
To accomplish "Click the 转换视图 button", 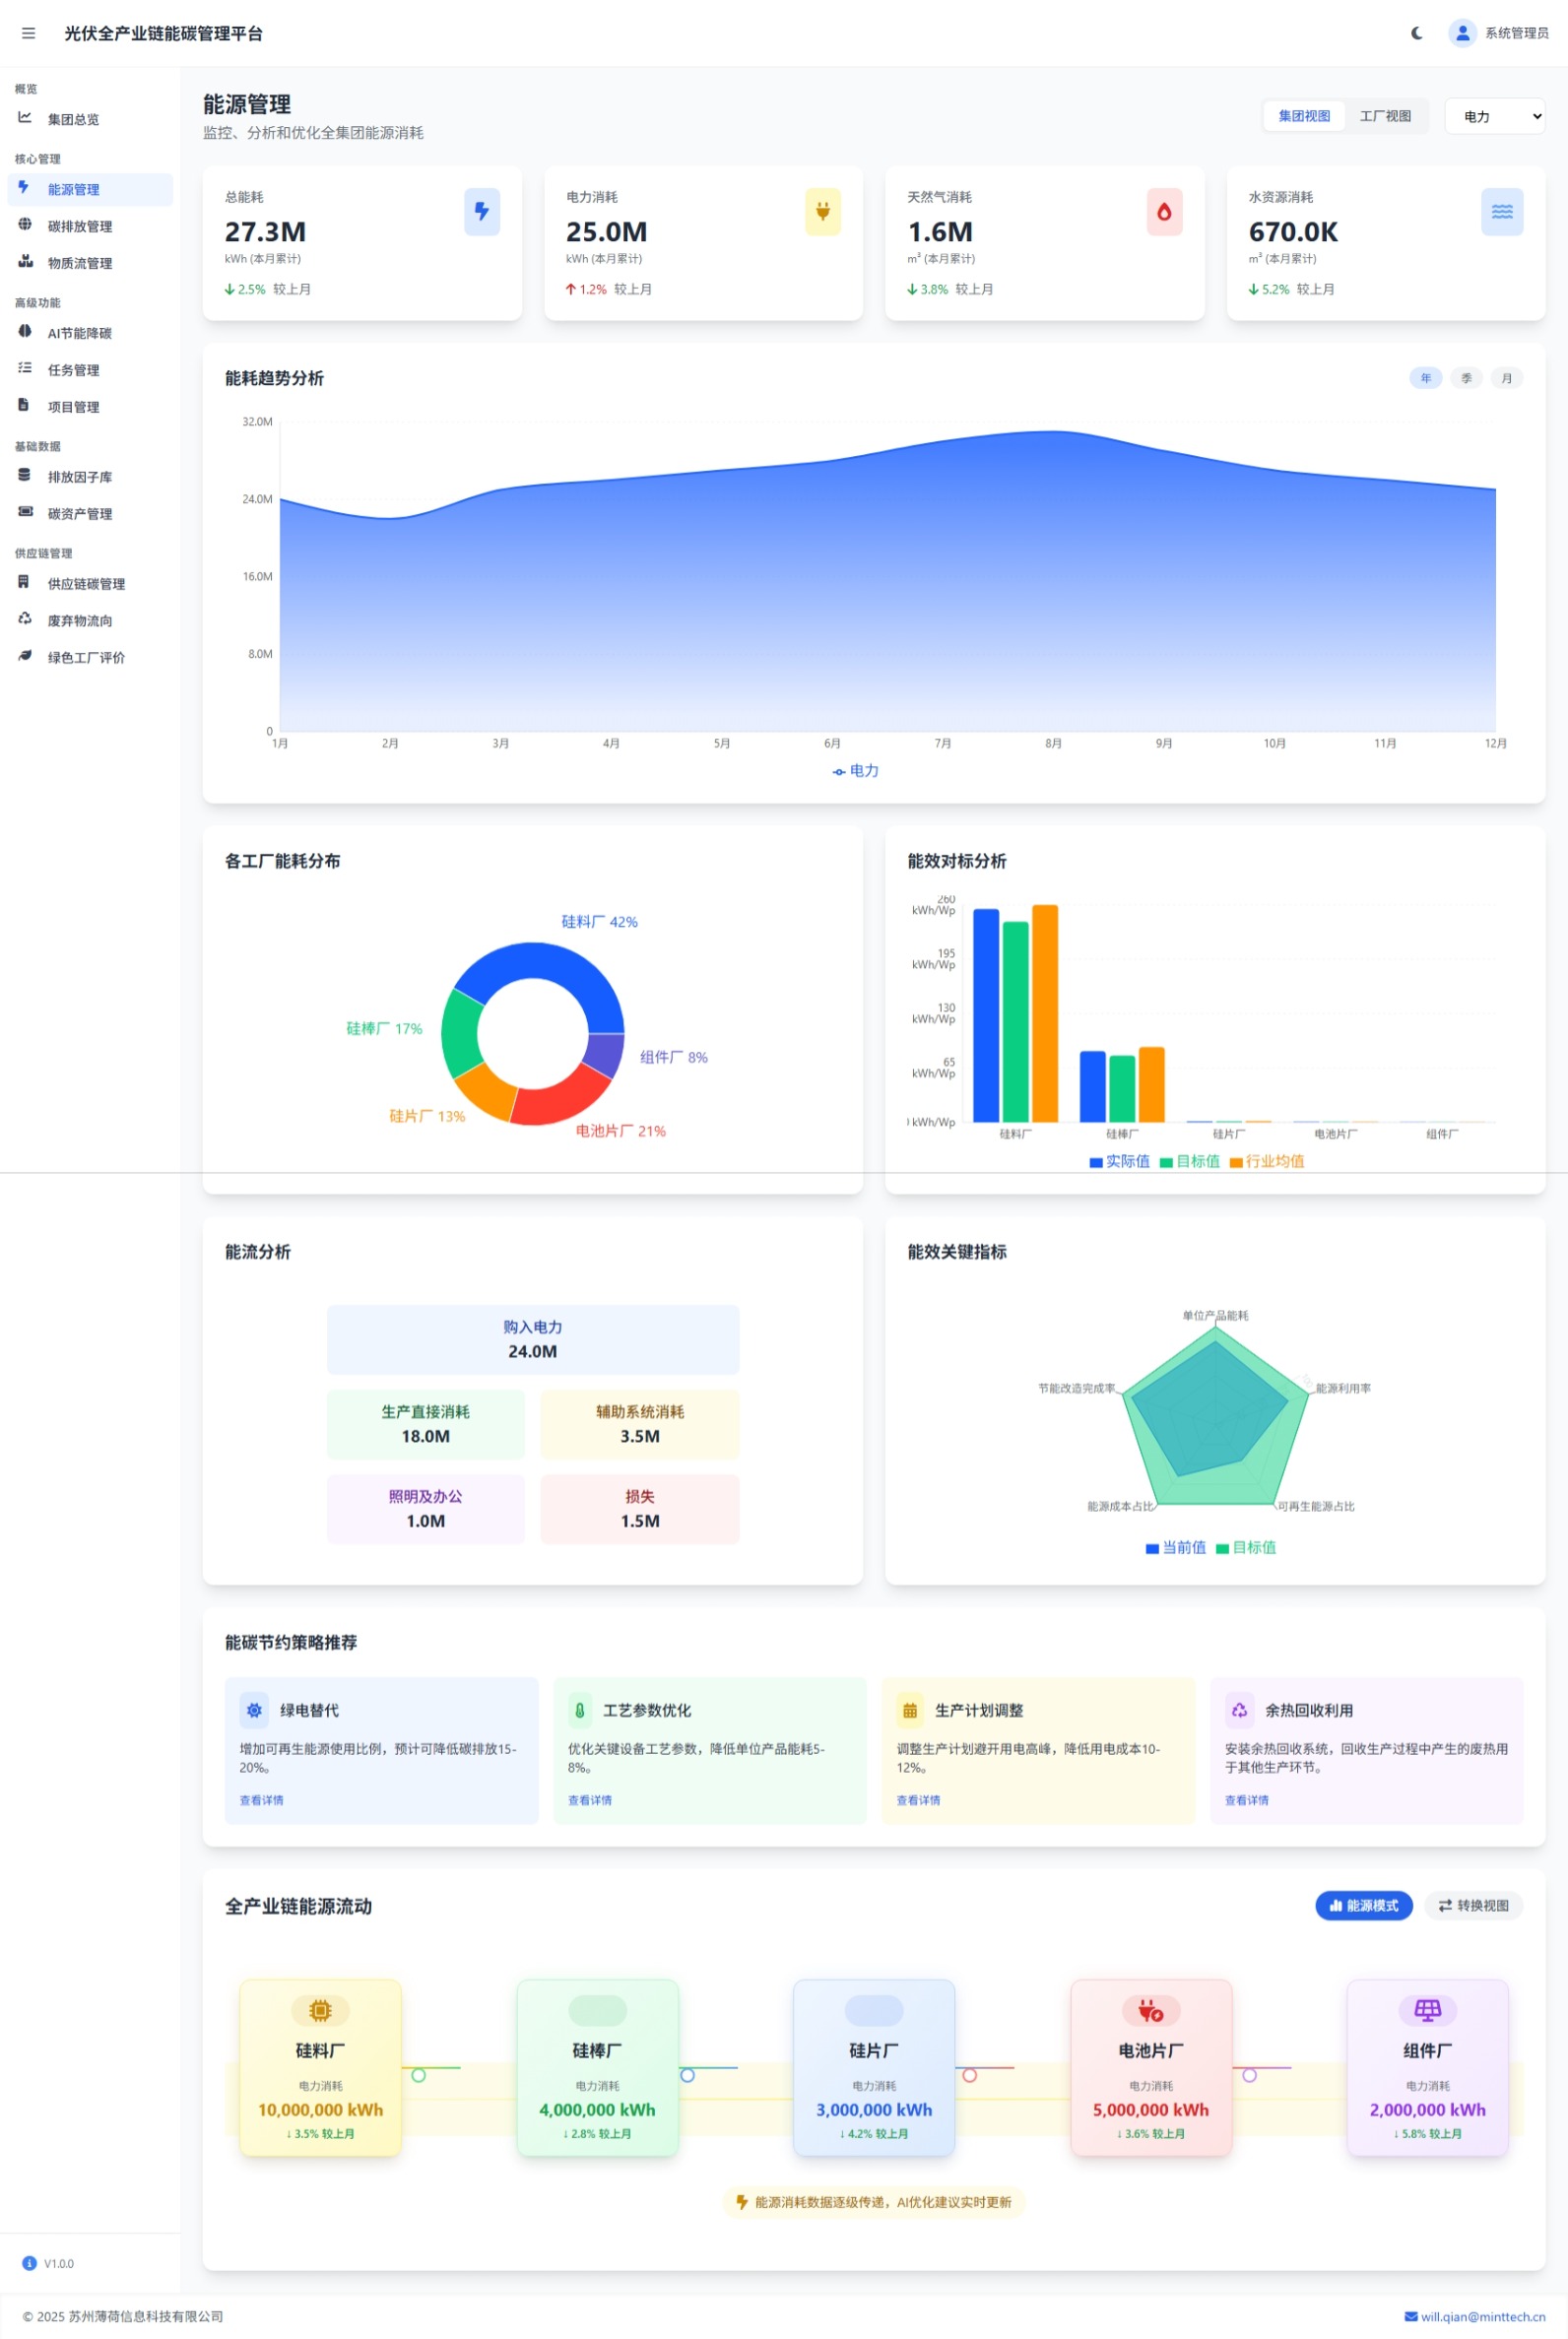I will [x=1473, y=1905].
